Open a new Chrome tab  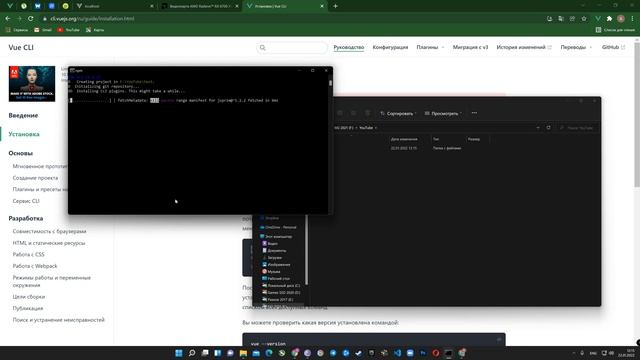pos(336,6)
